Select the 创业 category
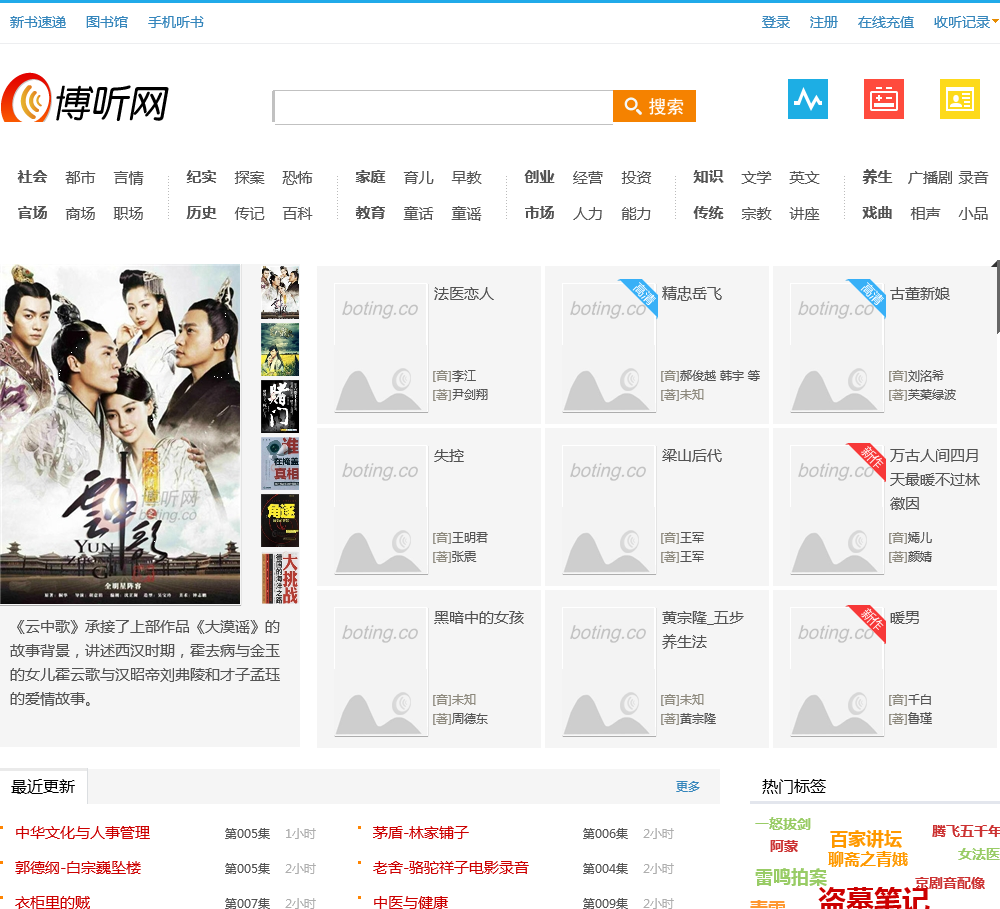 tap(540, 177)
